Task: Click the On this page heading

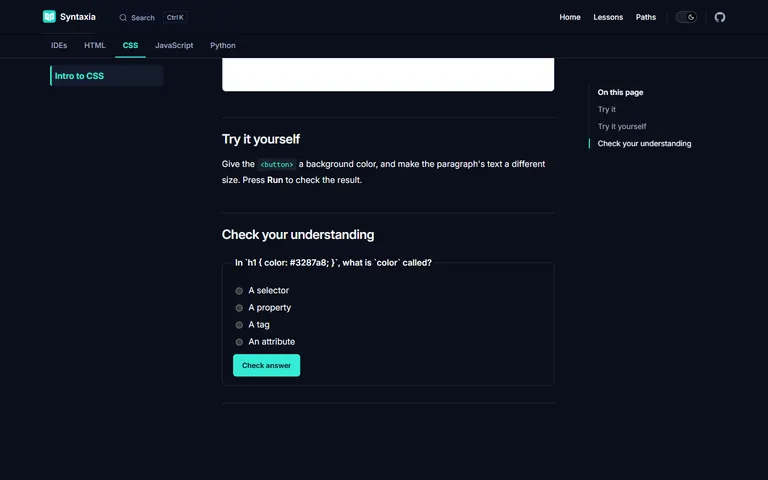Action: pyautogui.click(x=620, y=92)
